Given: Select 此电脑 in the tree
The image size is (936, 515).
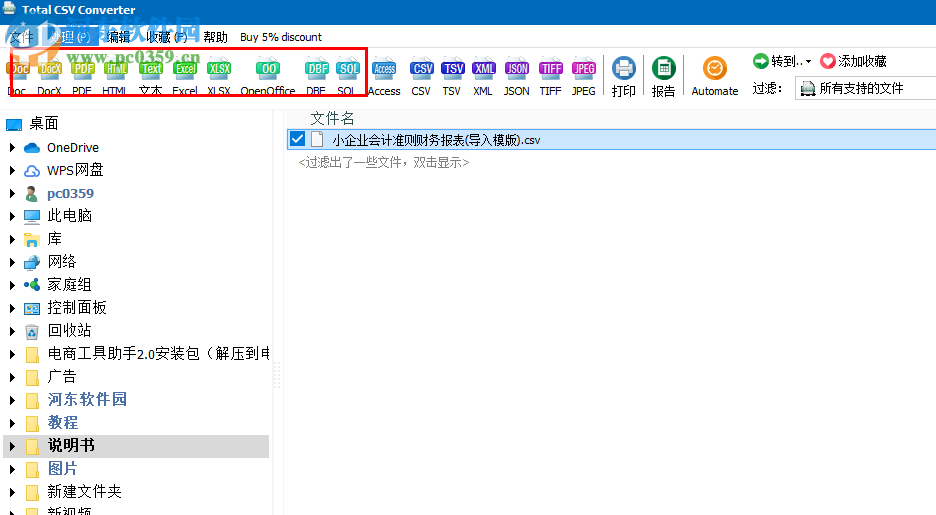Looking at the screenshot, I should (70, 215).
